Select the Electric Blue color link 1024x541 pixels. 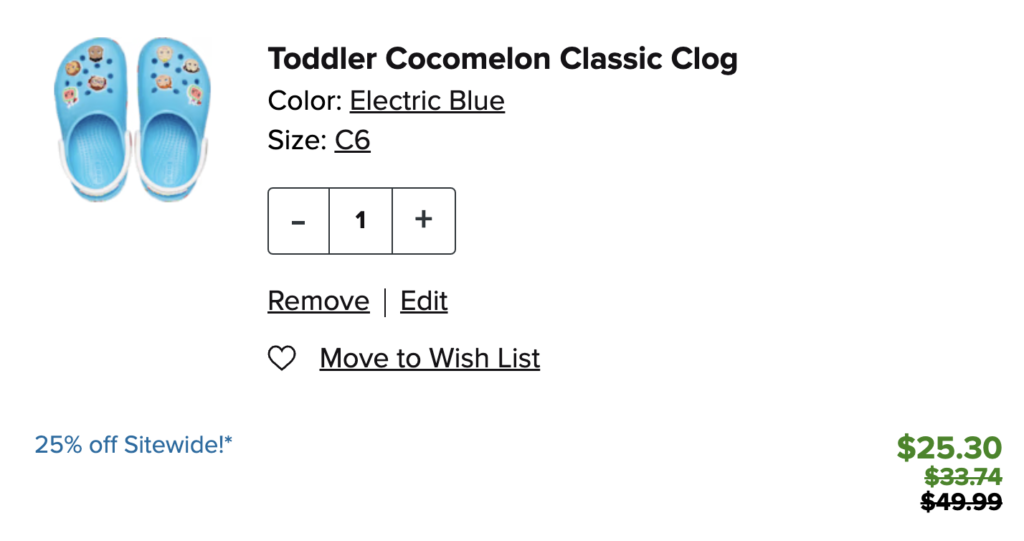[x=427, y=101]
